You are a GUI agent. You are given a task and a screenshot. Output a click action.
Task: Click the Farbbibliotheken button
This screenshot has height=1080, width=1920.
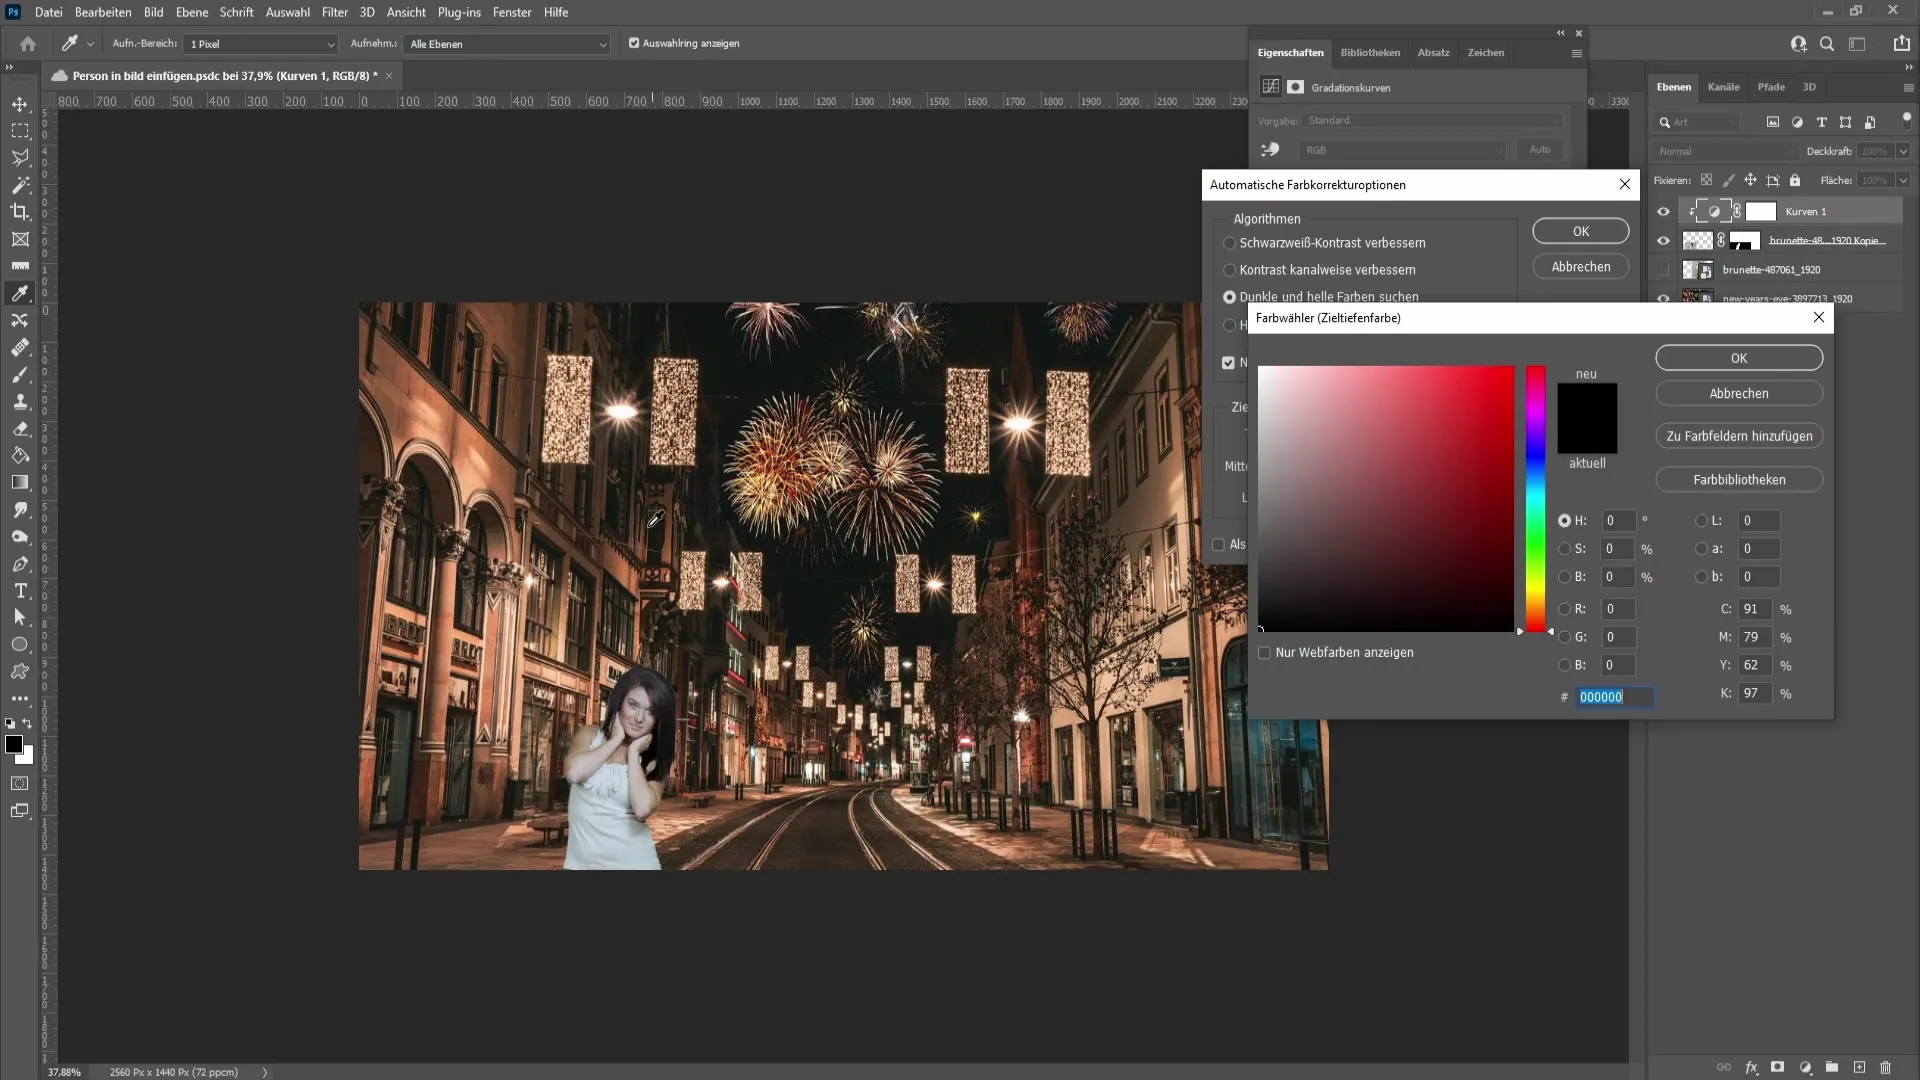pos(1739,480)
